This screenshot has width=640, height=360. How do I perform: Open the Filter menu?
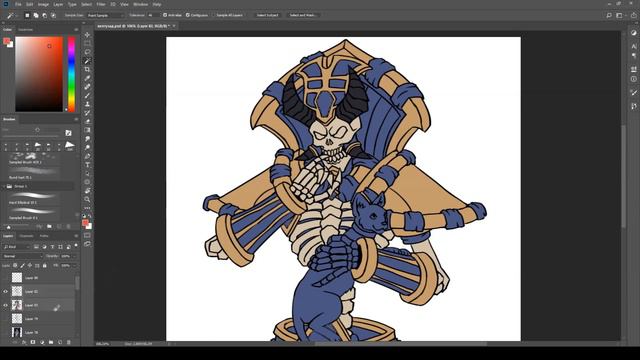[x=101, y=4]
